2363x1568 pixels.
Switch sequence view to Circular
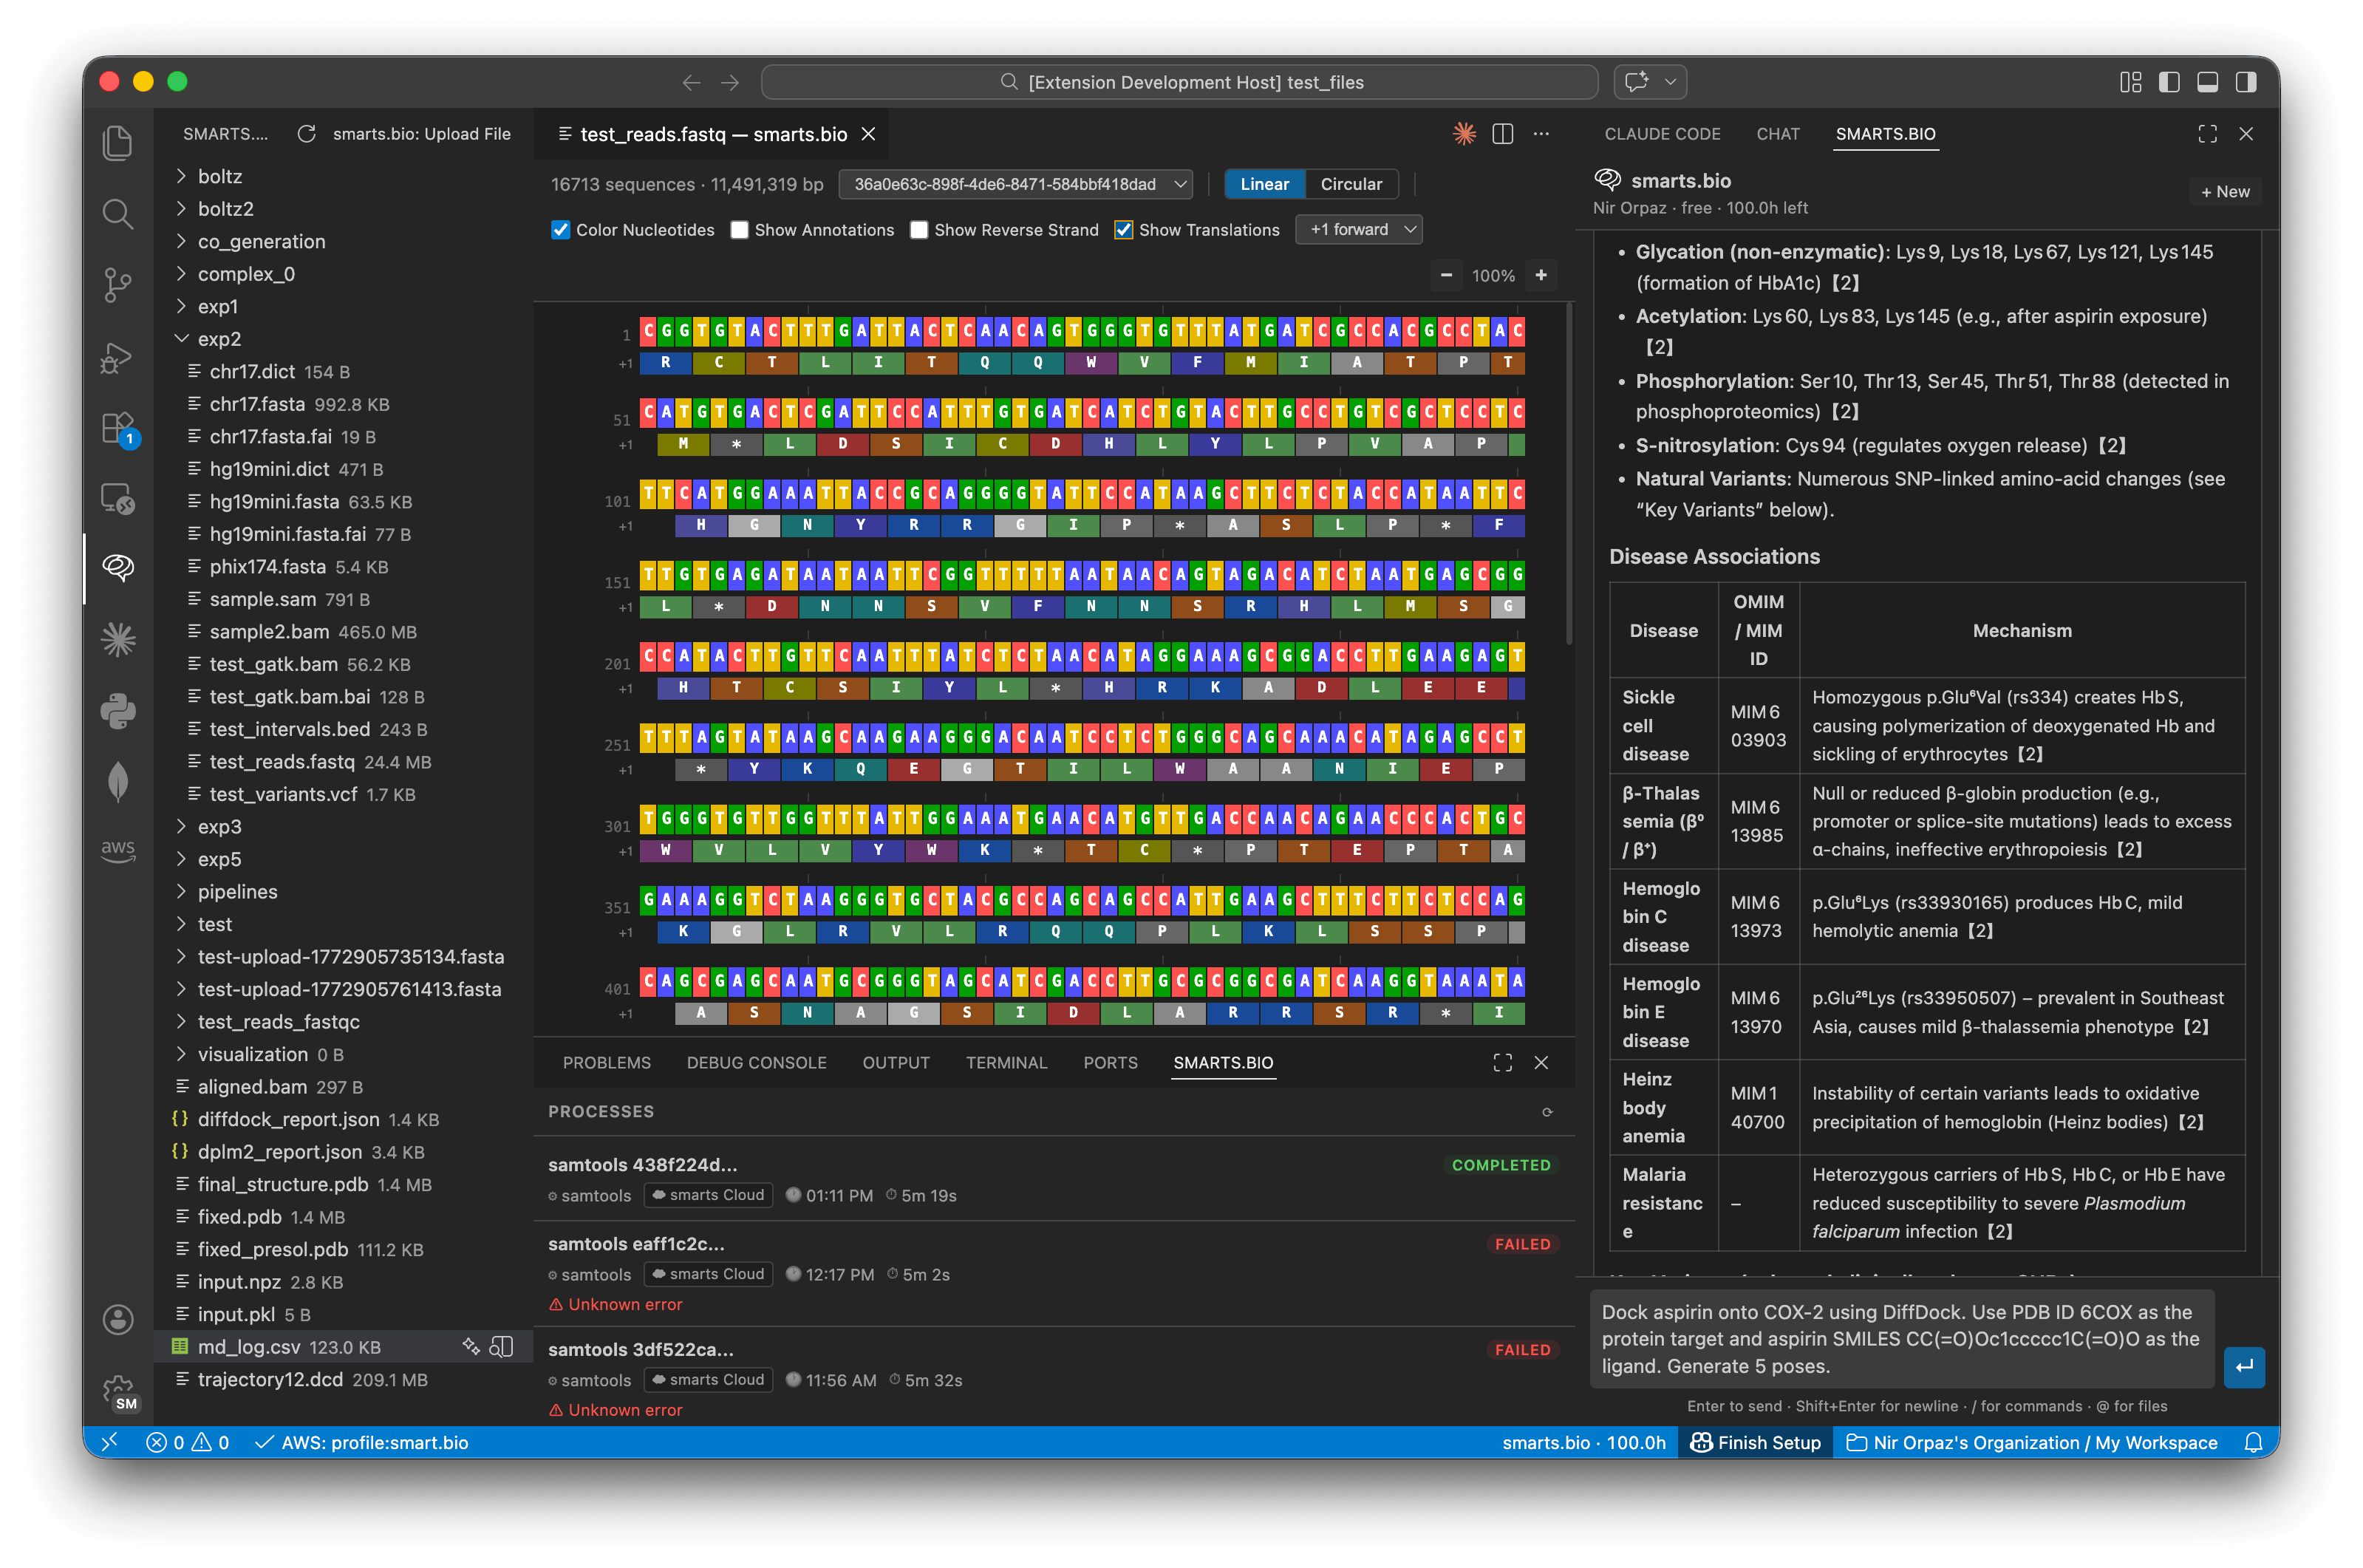pos(1351,184)
